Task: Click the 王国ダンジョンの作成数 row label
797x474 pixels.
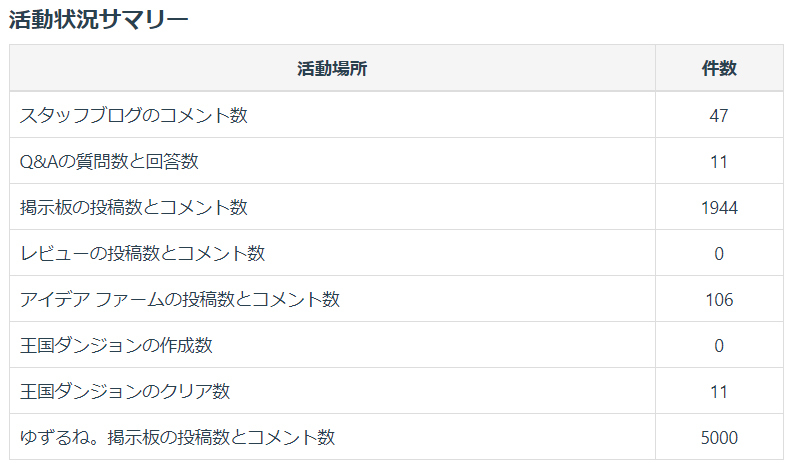Action: tap(115, 345)
